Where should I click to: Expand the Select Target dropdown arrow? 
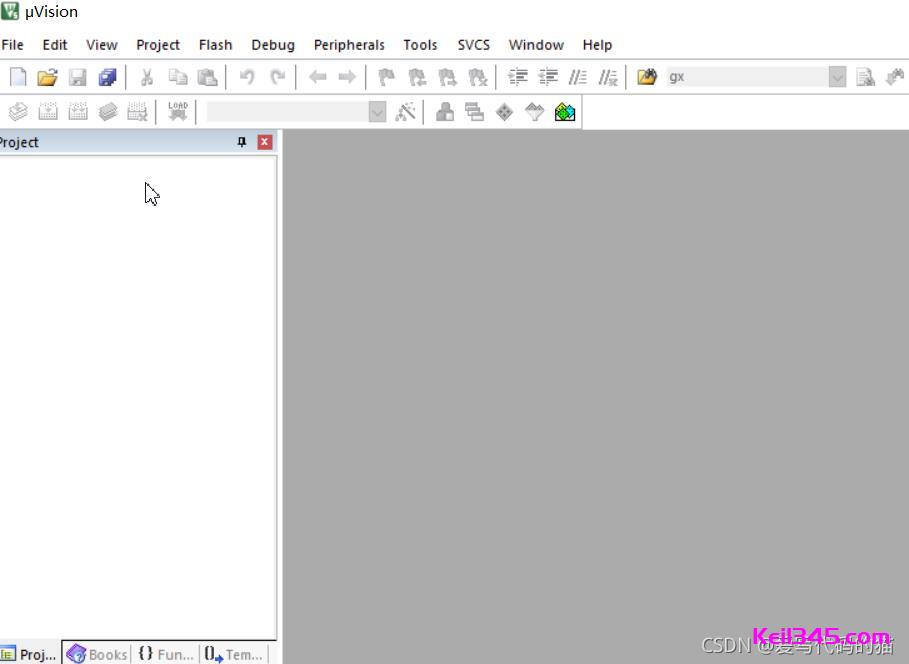[377, 111]
